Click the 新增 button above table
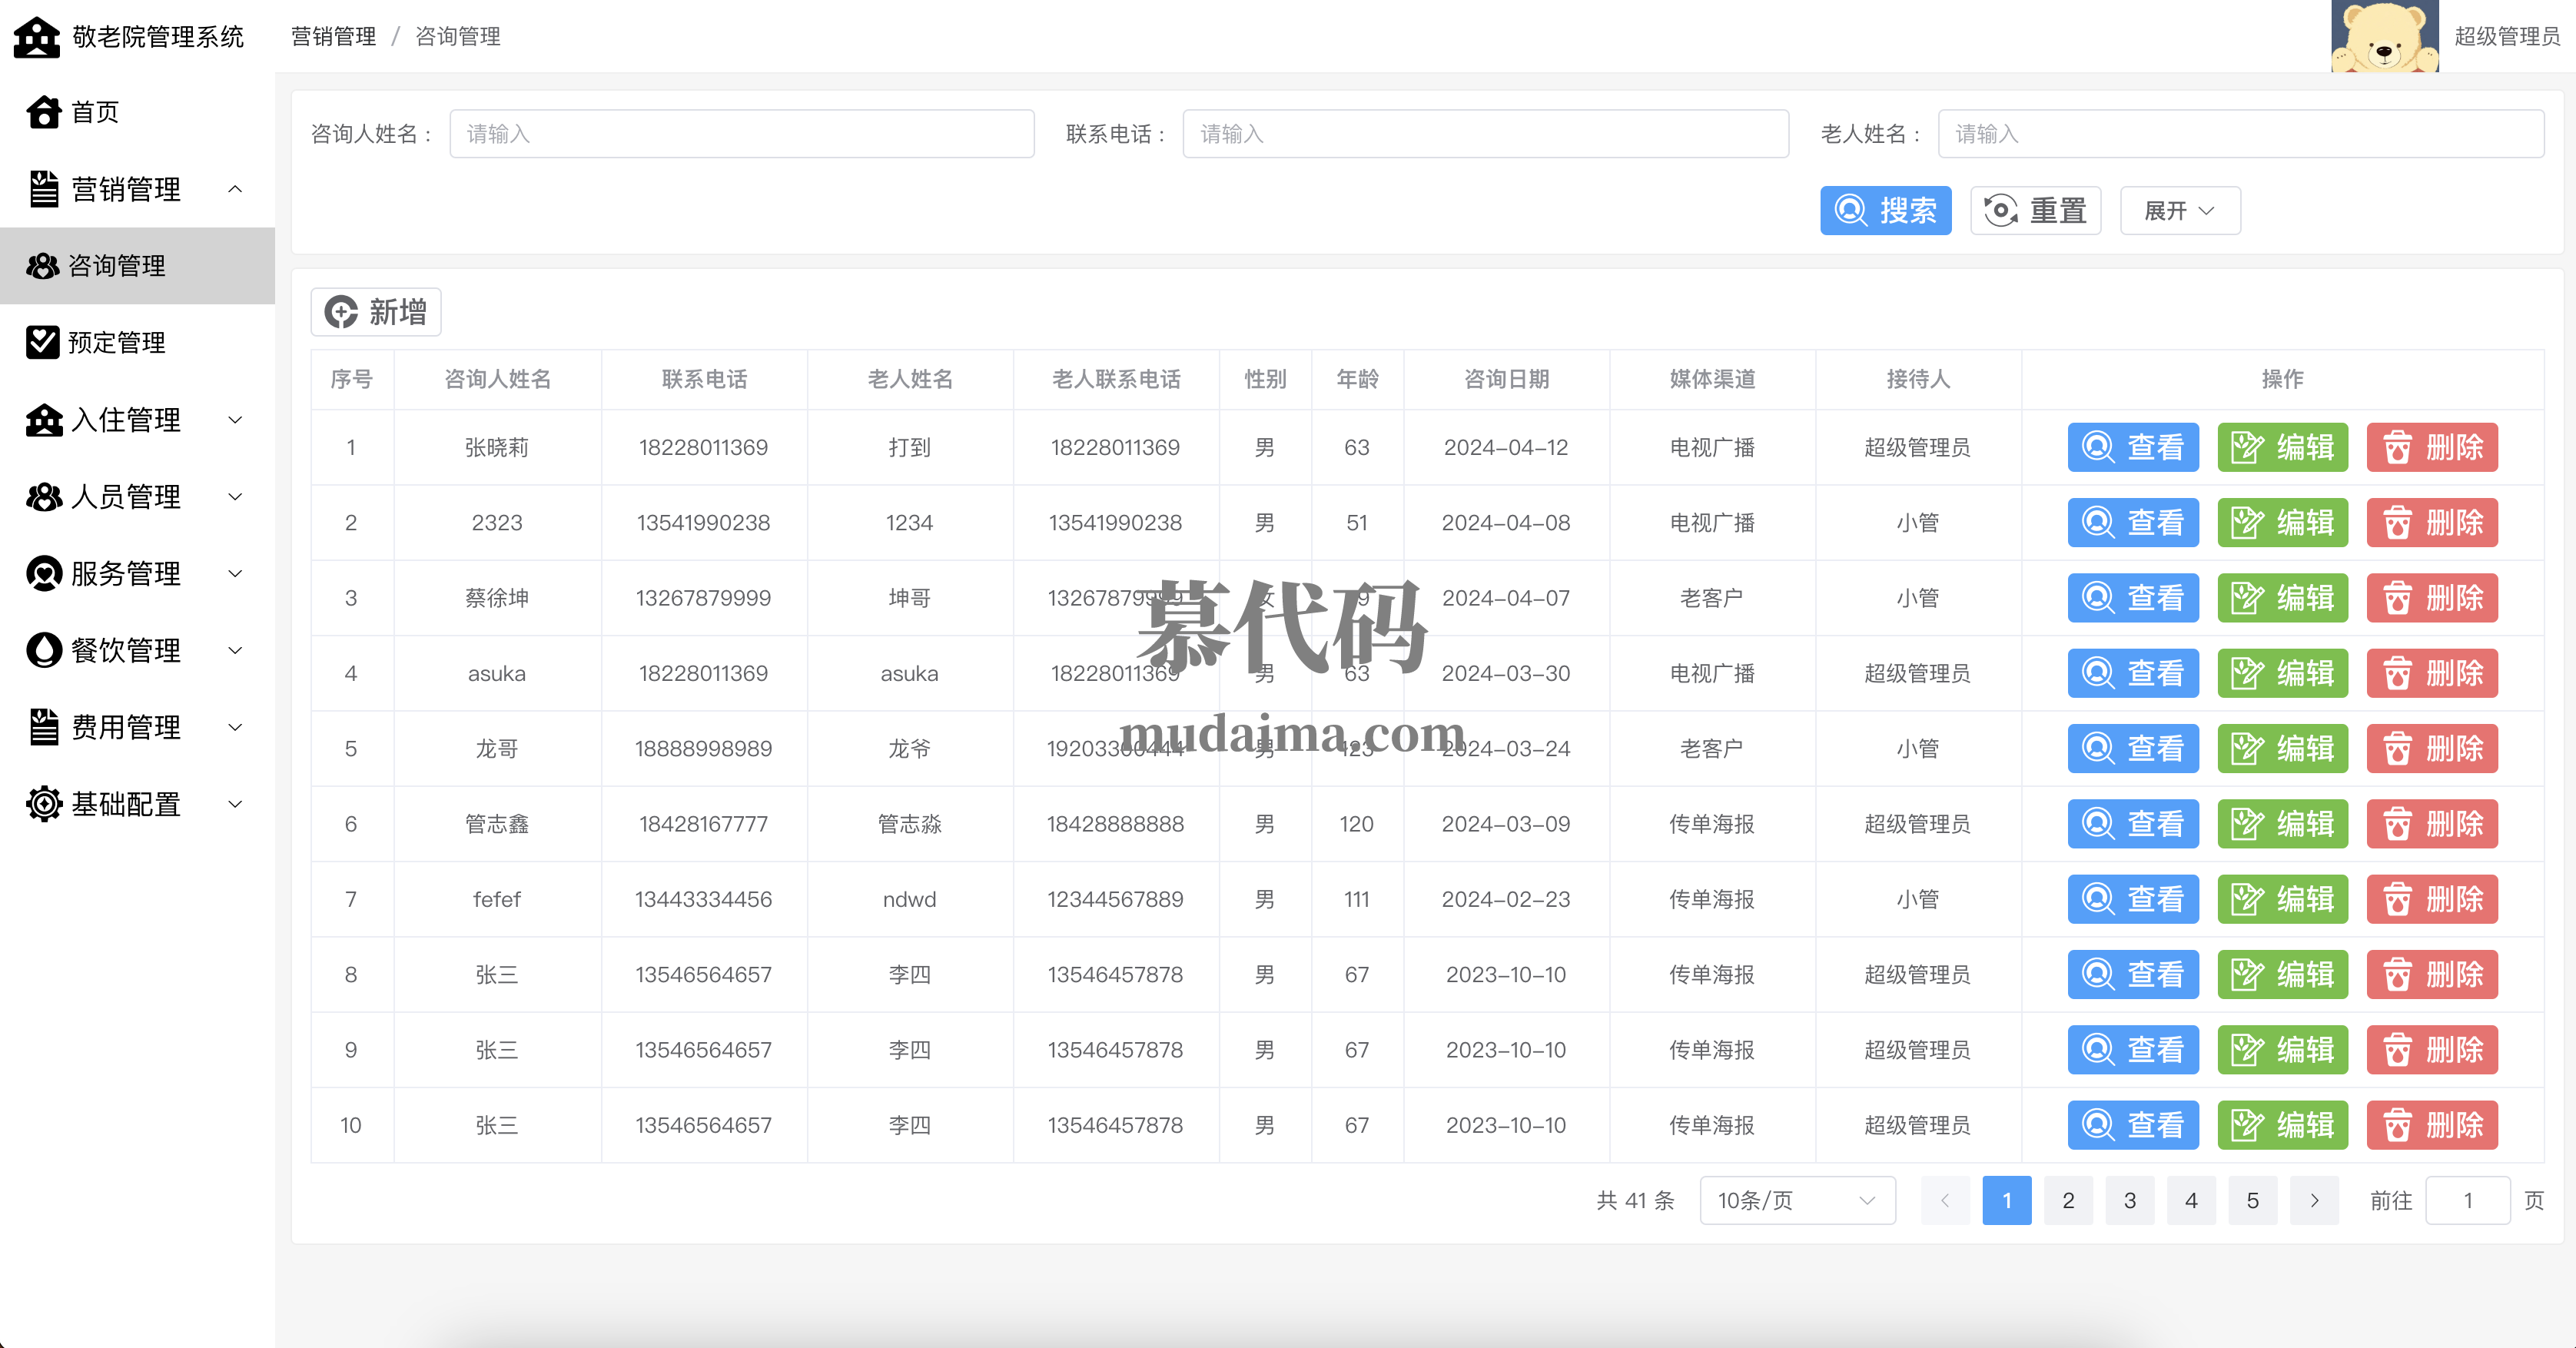Screen dimensions: 2576x1348 [x=376, y=312]
